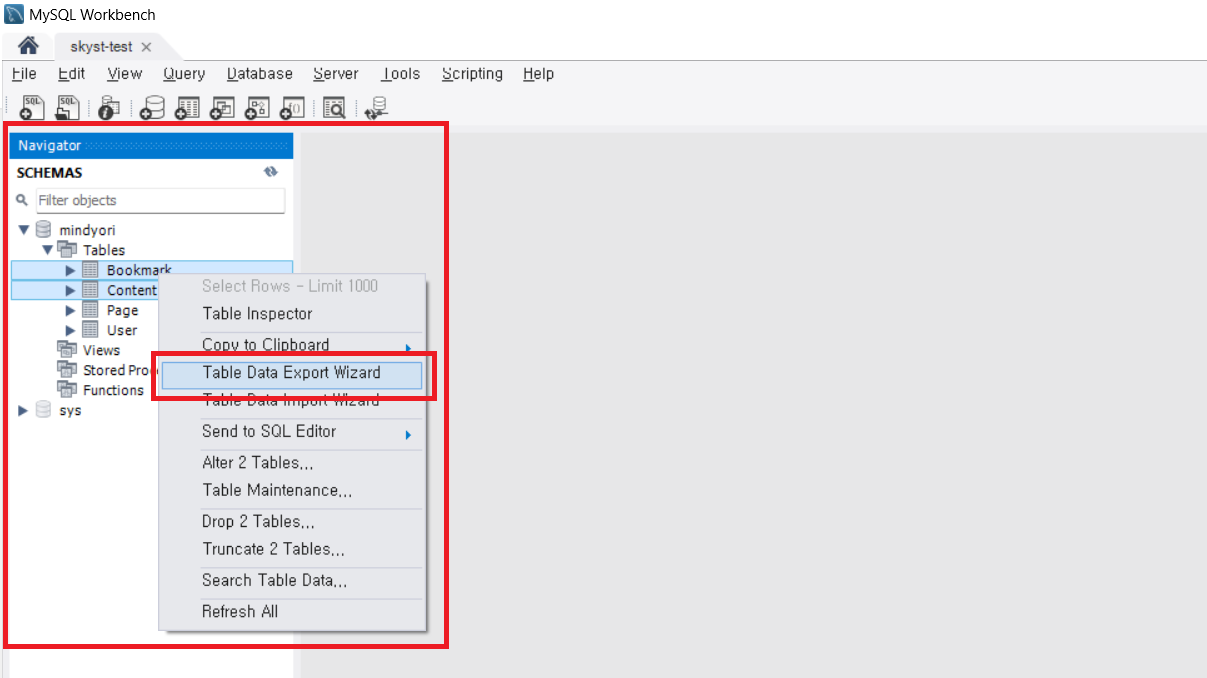This screenshot has width=1207, height=678.
Task: Open the Server menu
Action: tap(336, 73)
